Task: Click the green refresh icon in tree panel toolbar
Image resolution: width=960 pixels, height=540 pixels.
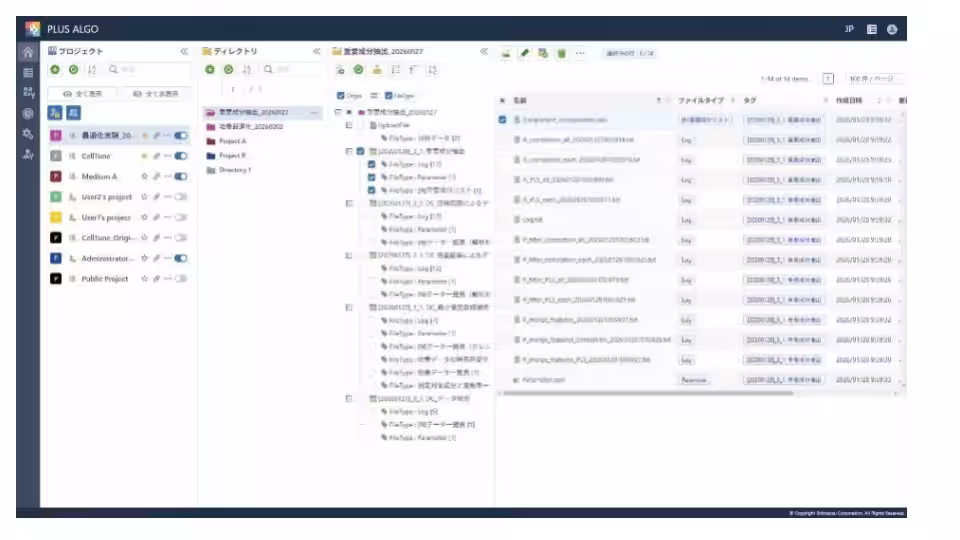Action: coord(359,70)
